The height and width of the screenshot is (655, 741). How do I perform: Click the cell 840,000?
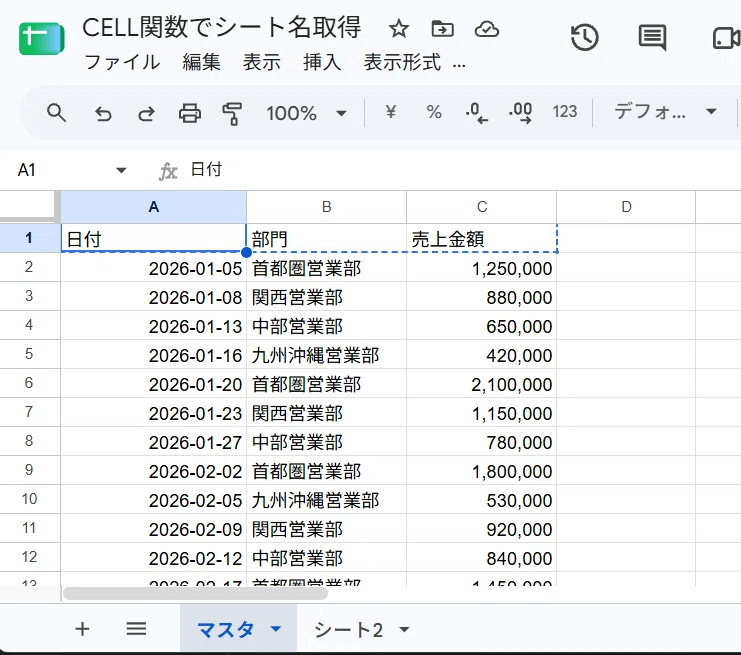coord(482,558)
